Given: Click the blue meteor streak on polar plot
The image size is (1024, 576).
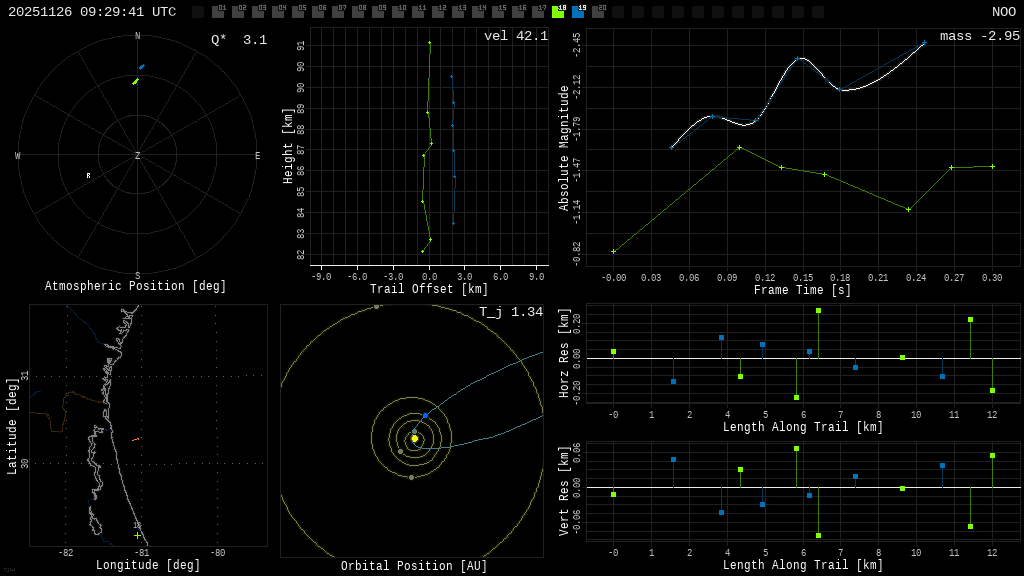Looking at the screenshot, I should 142,67.
